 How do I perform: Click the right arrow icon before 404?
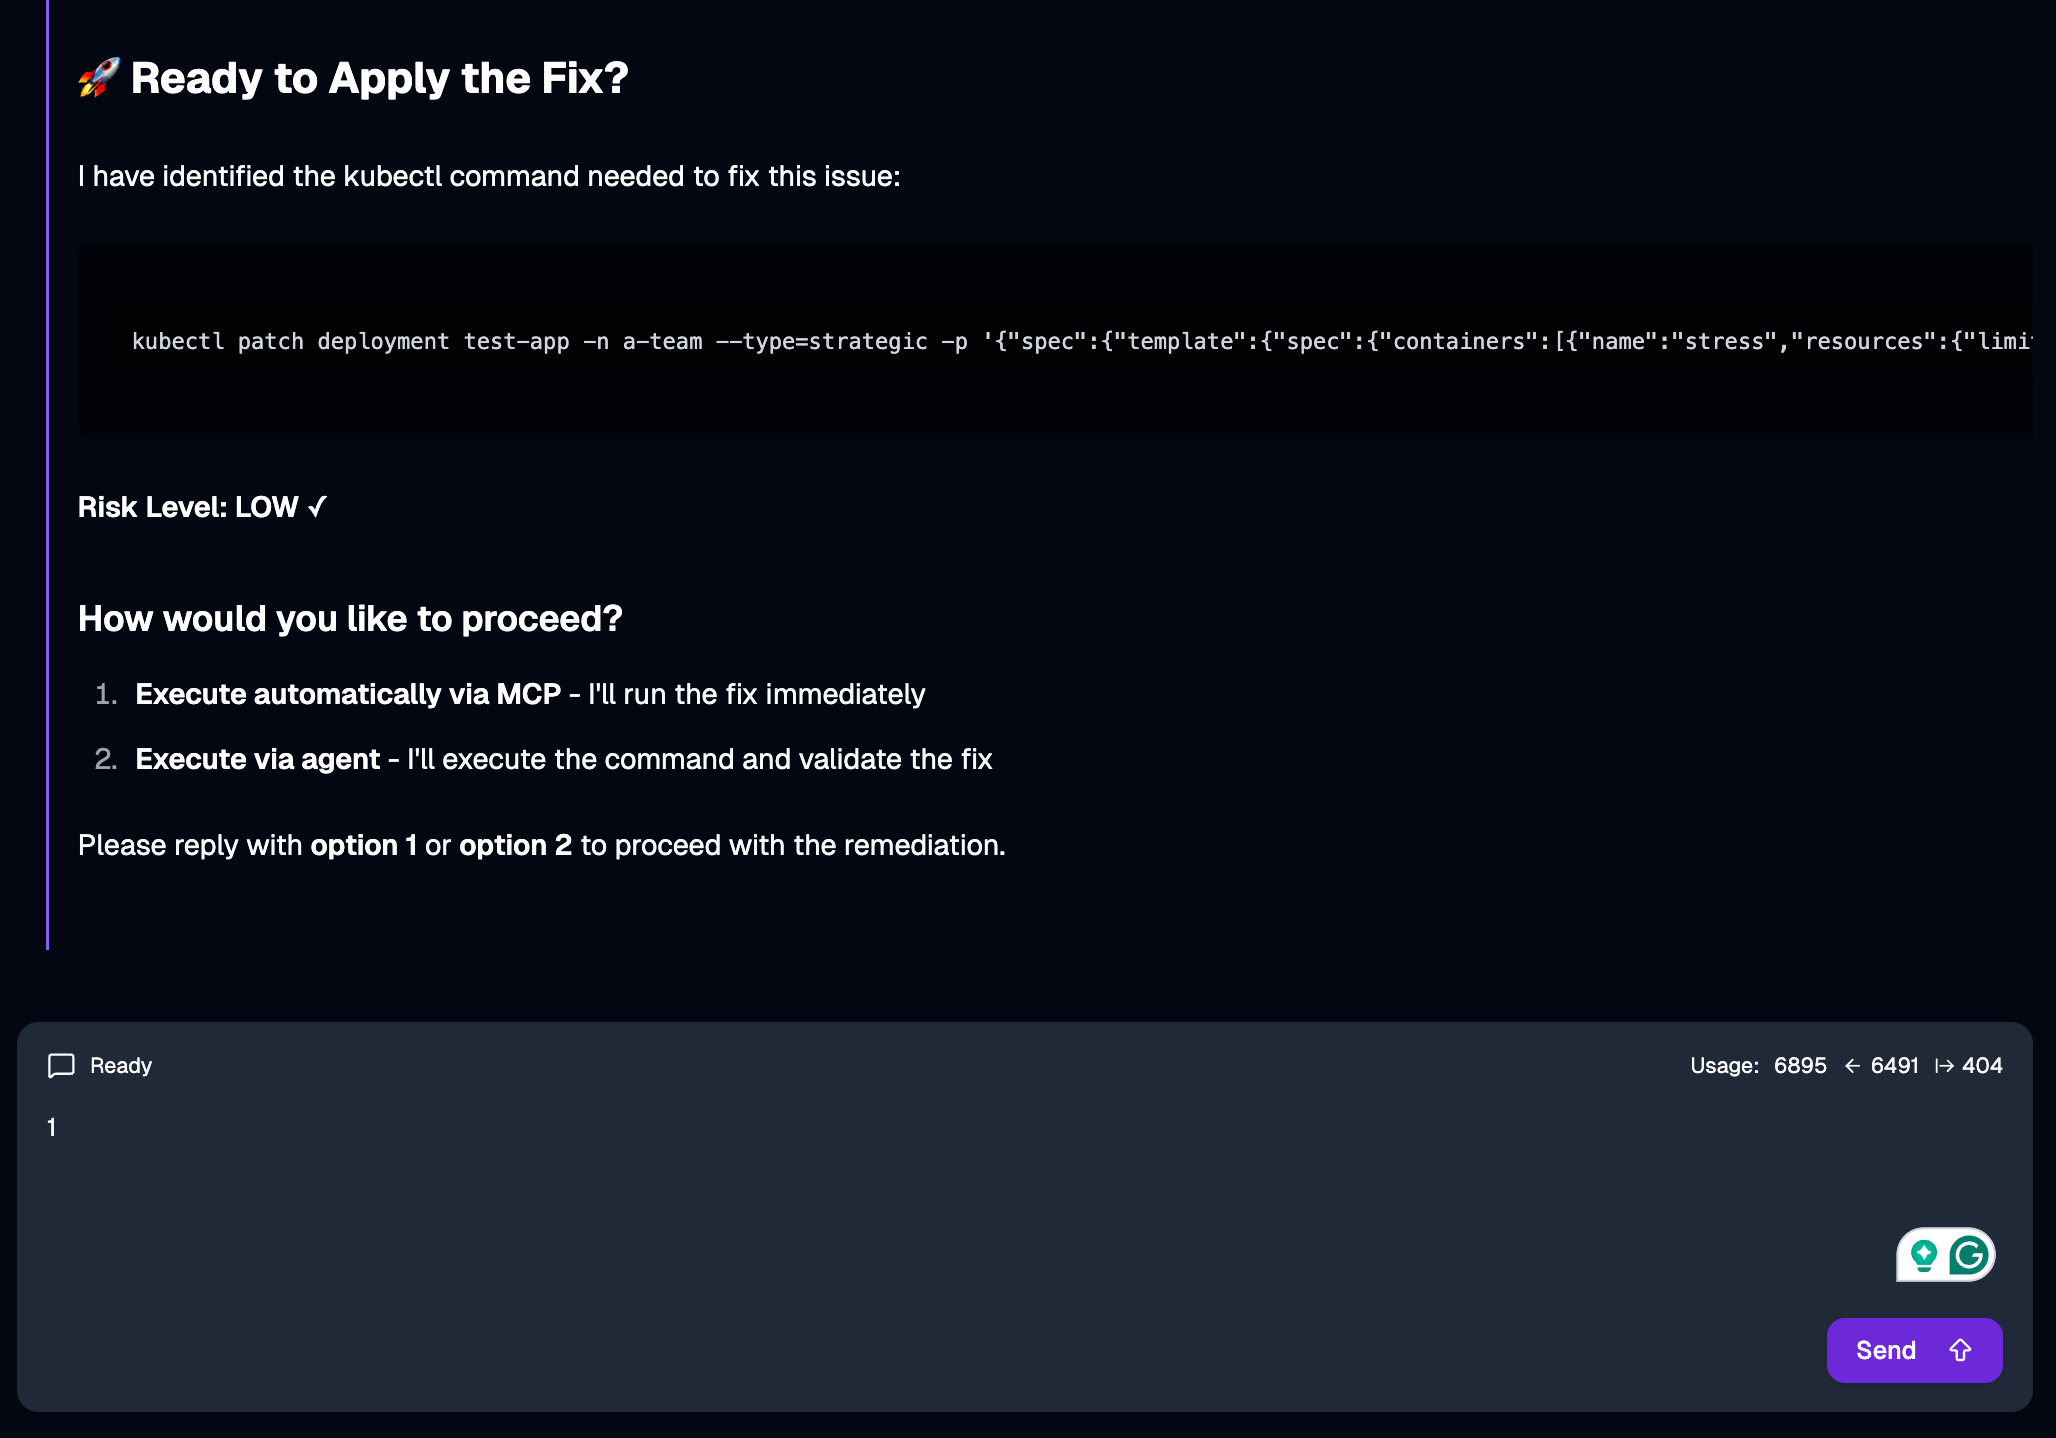pos(1944,1066)
